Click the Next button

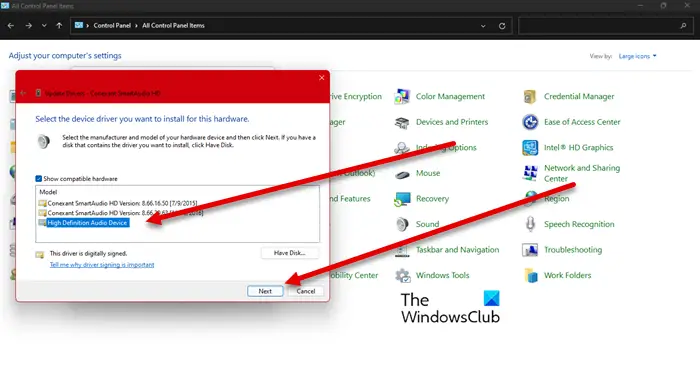click(265, 291)
